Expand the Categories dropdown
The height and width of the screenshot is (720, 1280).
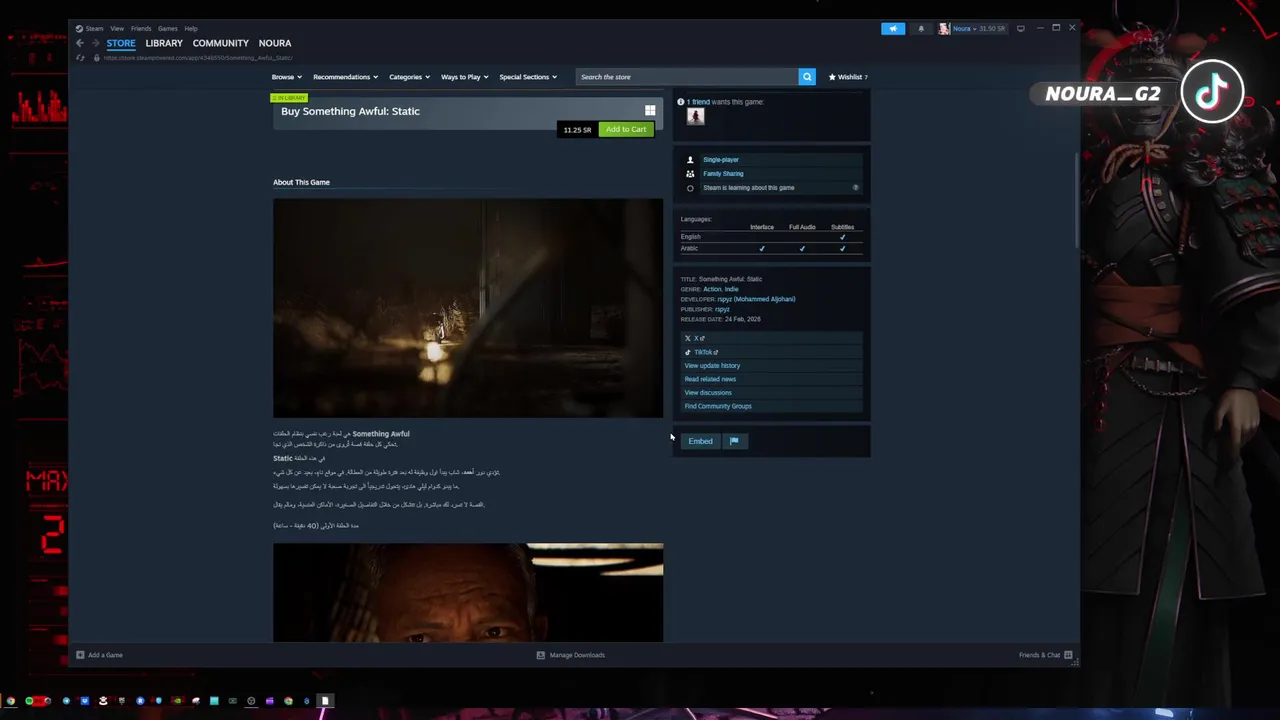coord(409,77)
